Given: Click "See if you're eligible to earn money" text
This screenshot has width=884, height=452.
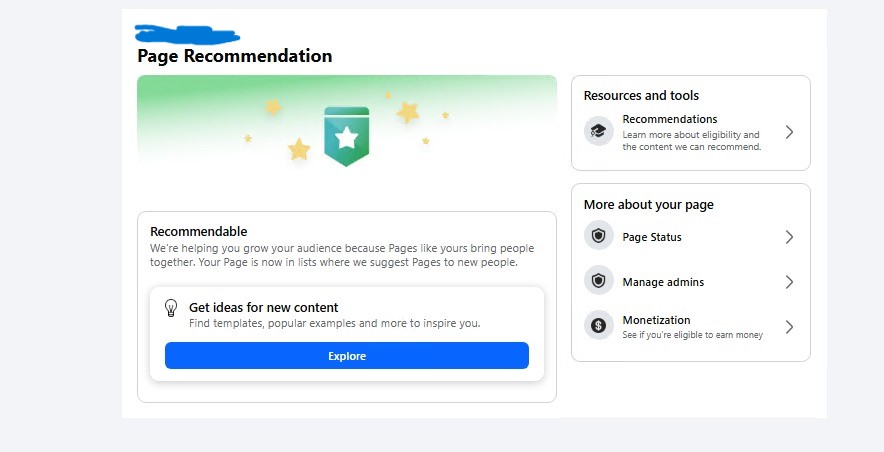Looking at the screenshot, I should click(692, 335).
